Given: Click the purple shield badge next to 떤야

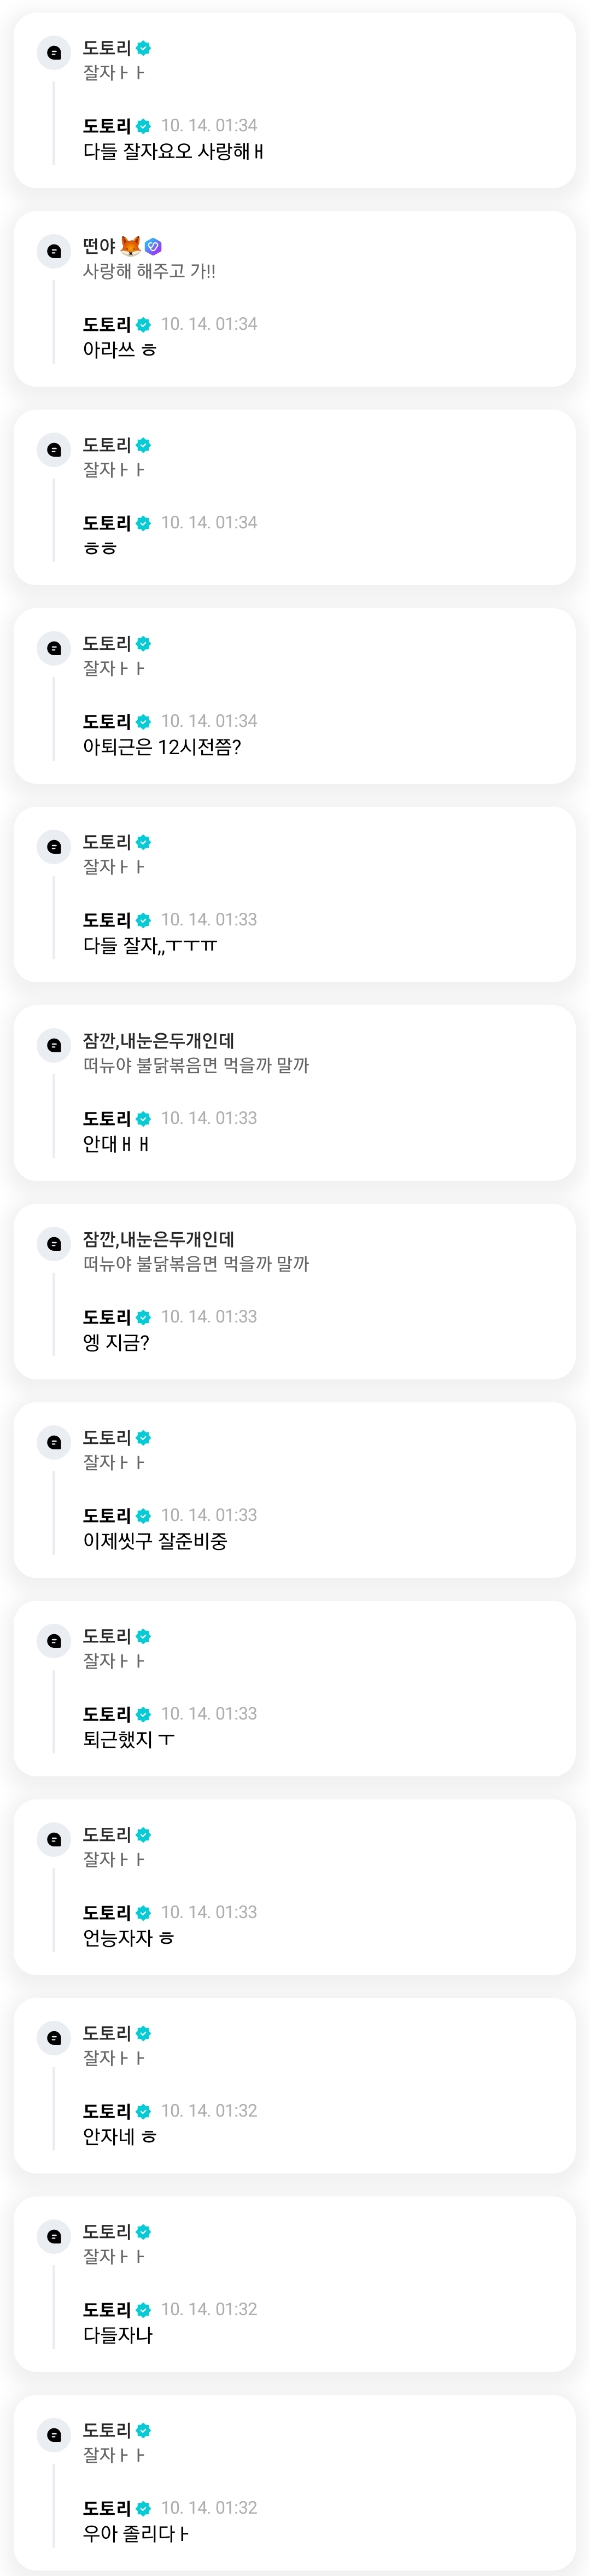Looking at the screenshot, I should coord(153,246).
